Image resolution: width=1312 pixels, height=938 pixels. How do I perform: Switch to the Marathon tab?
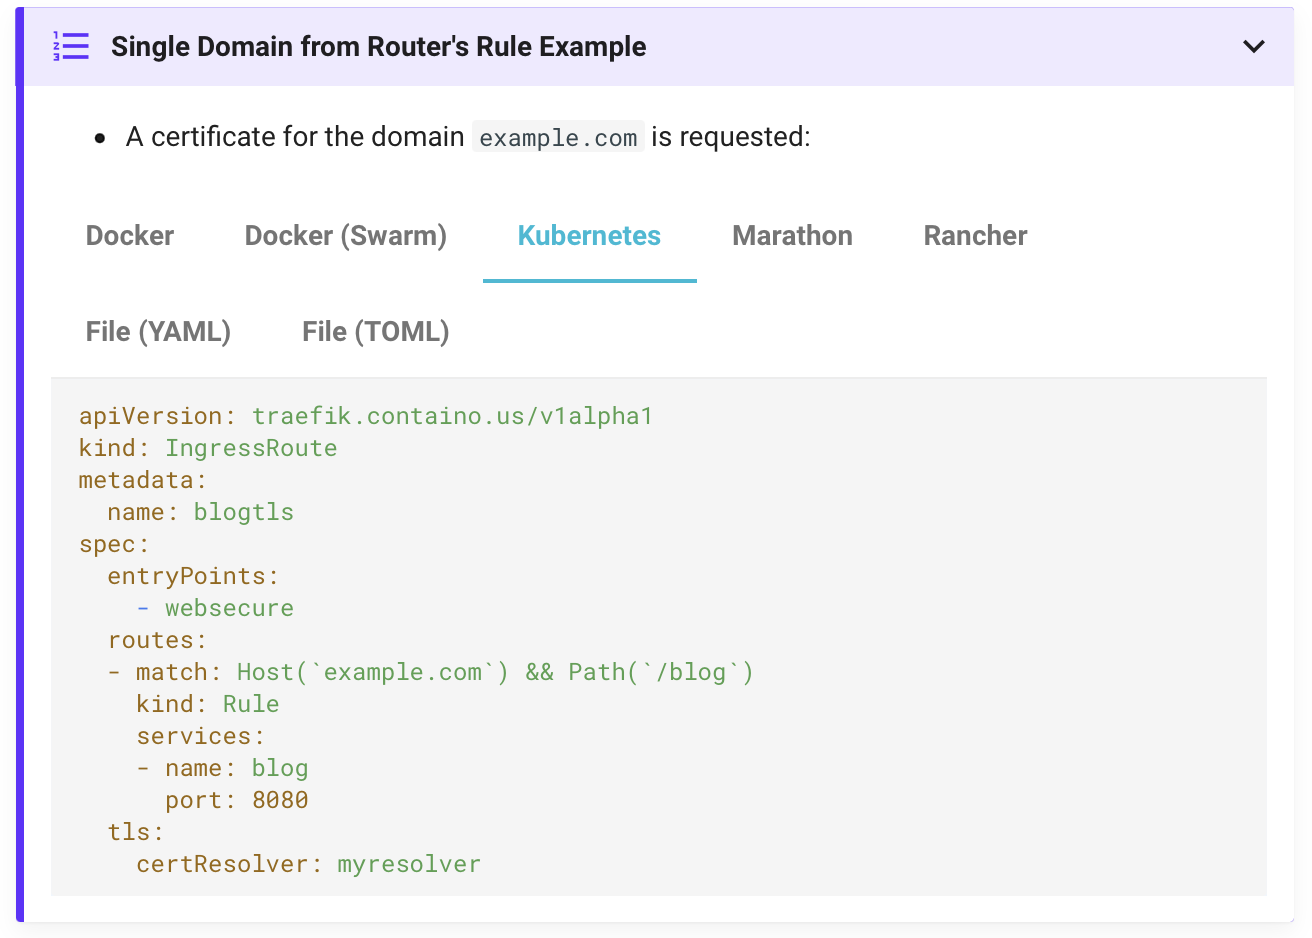[x=792, y=236]
